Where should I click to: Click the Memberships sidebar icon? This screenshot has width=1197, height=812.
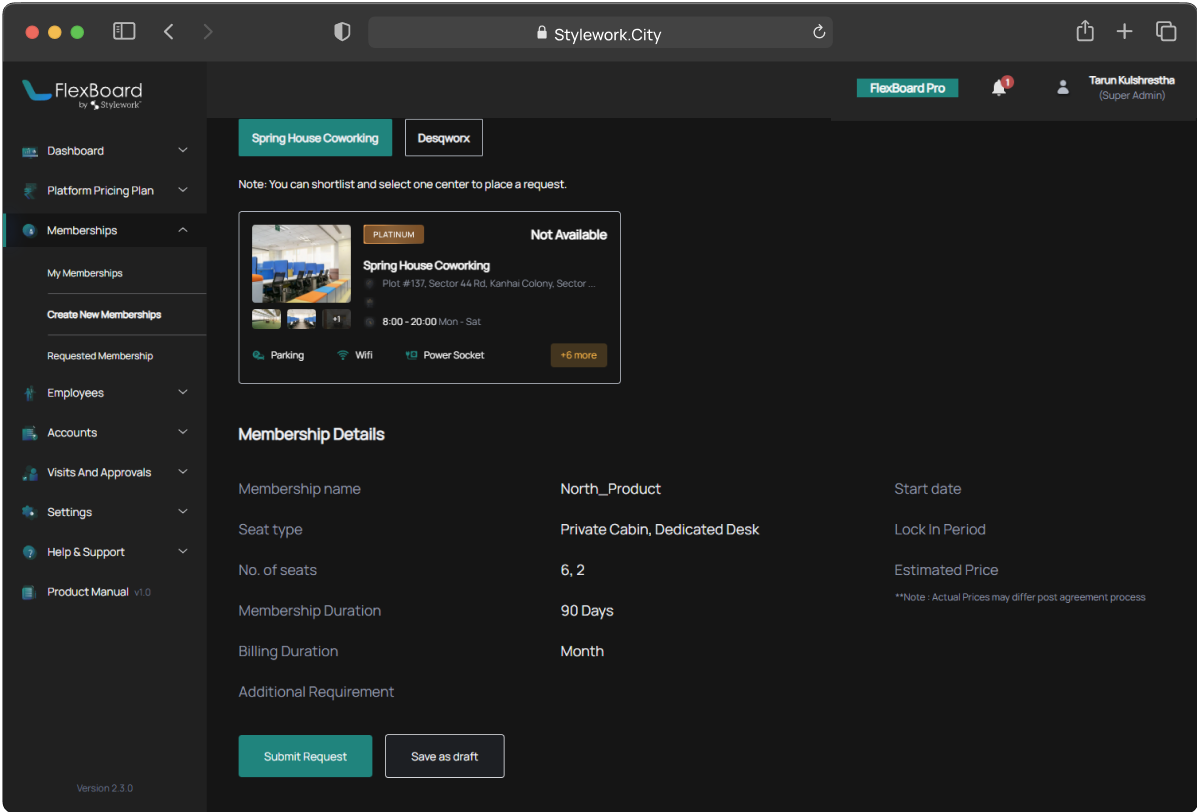30,230
